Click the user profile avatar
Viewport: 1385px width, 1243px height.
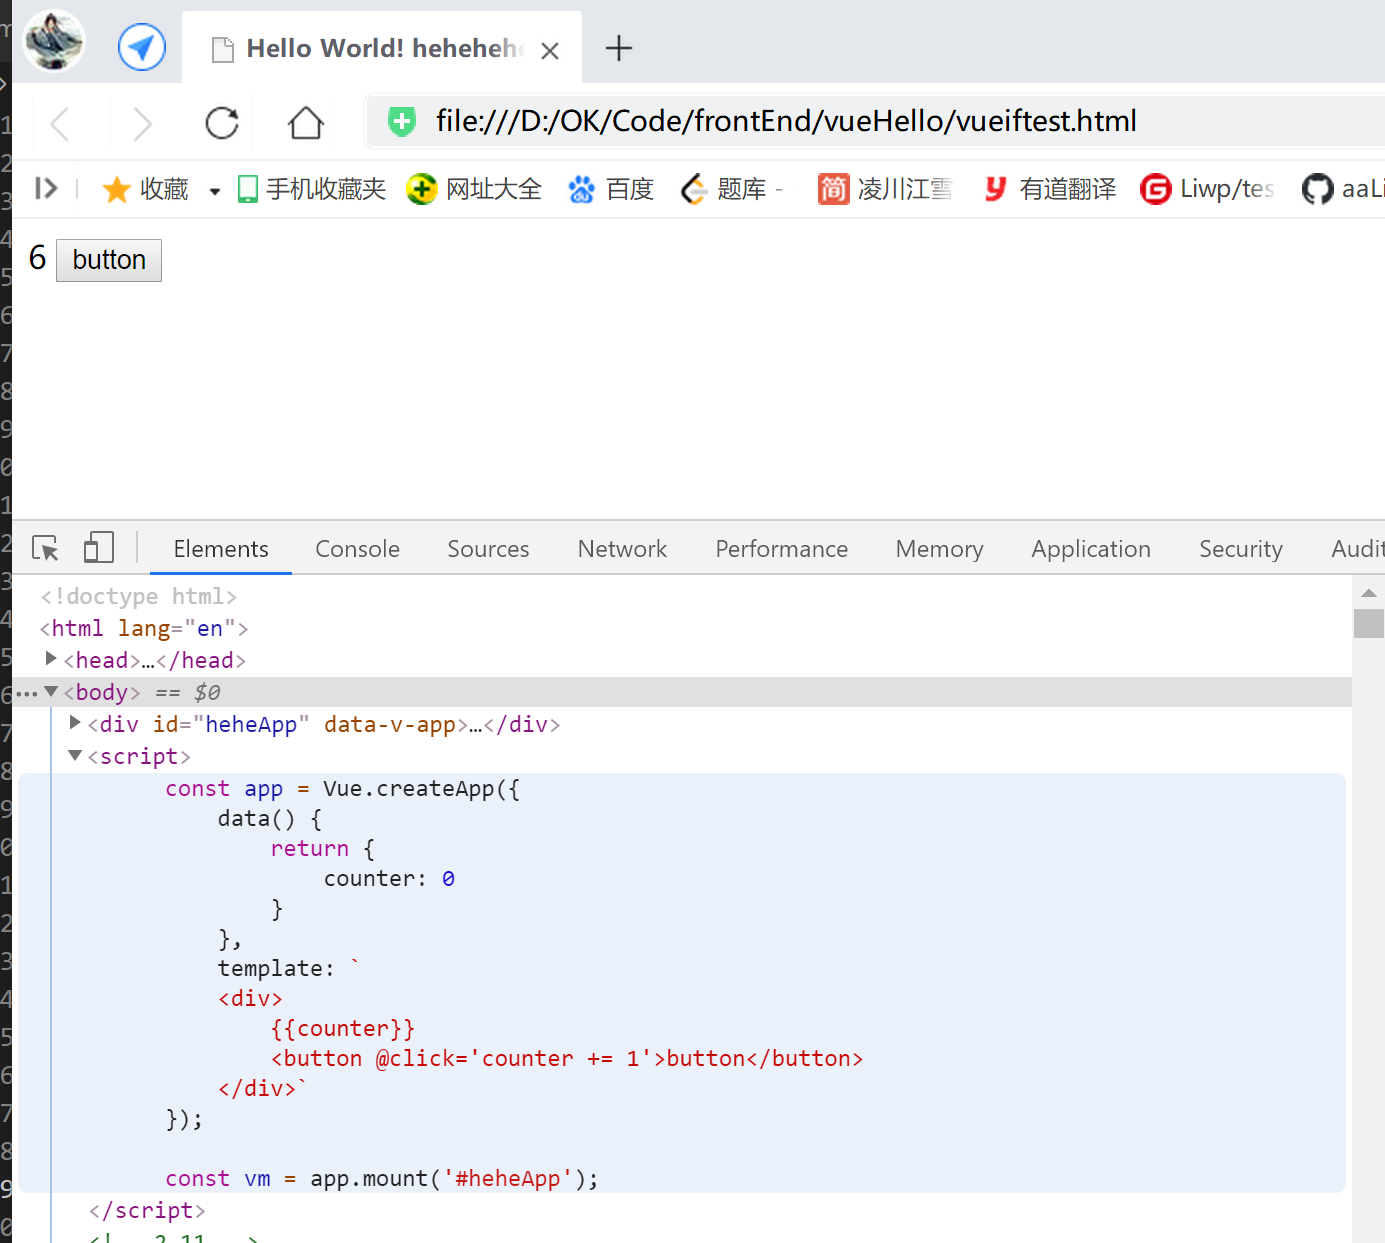54,42
